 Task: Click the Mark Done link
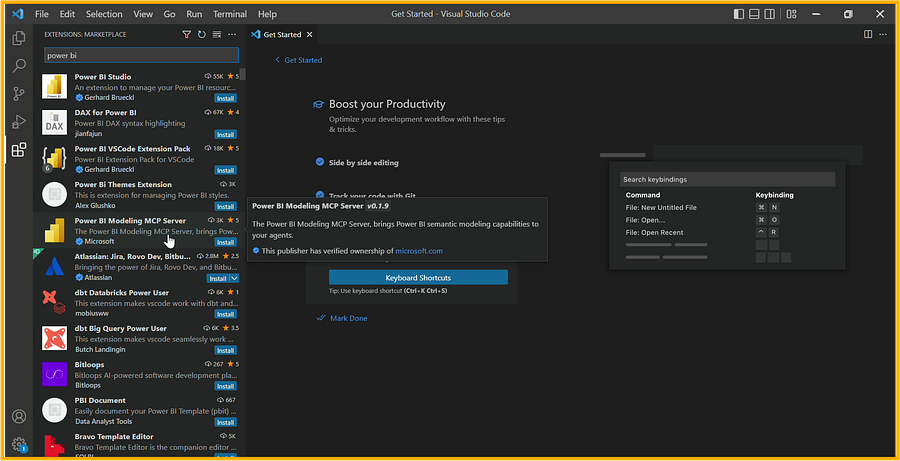tap(342, 318)
